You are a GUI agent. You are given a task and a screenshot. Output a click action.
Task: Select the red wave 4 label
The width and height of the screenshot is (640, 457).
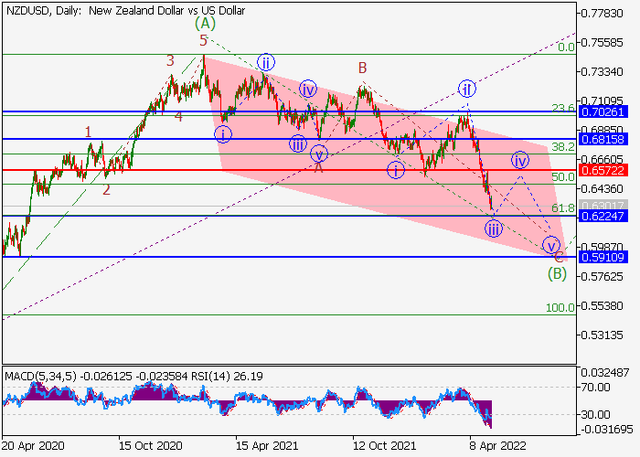point(179,116)
